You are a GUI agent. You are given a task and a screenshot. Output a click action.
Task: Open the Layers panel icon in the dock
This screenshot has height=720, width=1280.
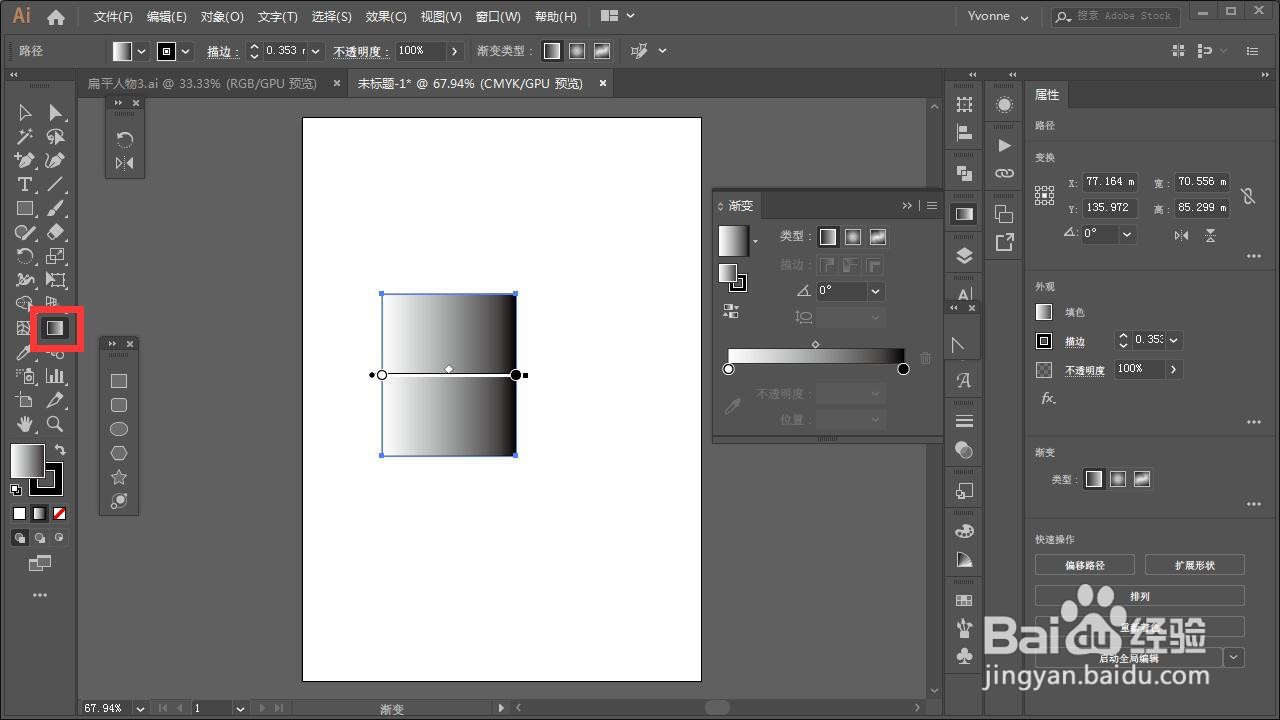964,255
